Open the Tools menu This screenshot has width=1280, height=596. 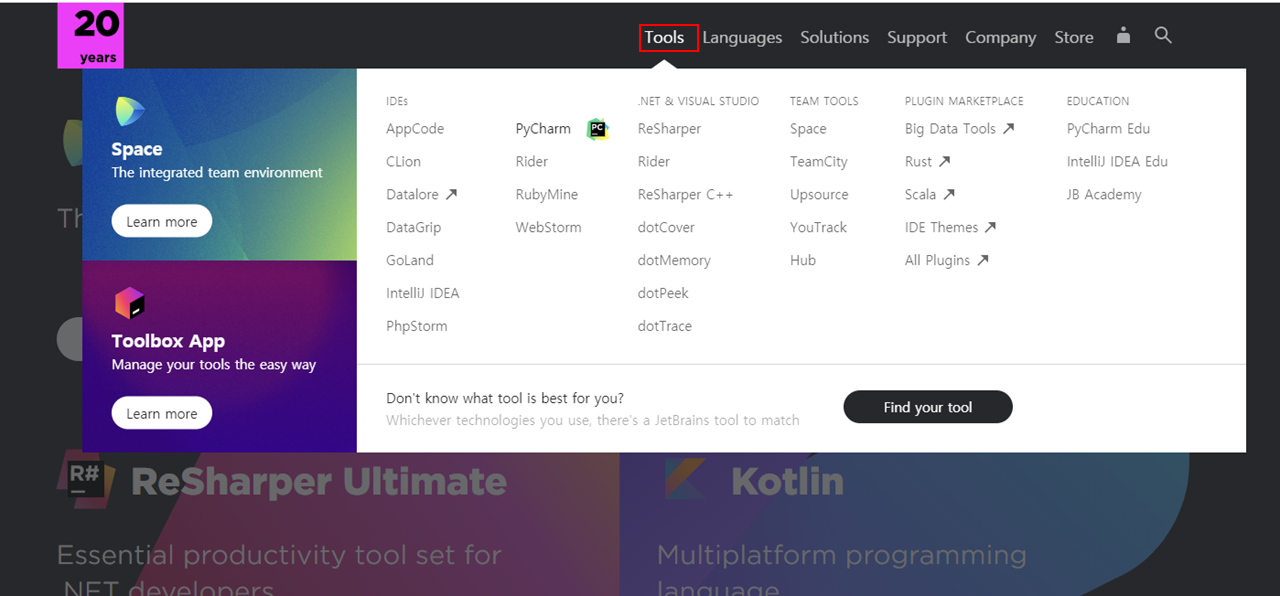click(x=664, y=38)
